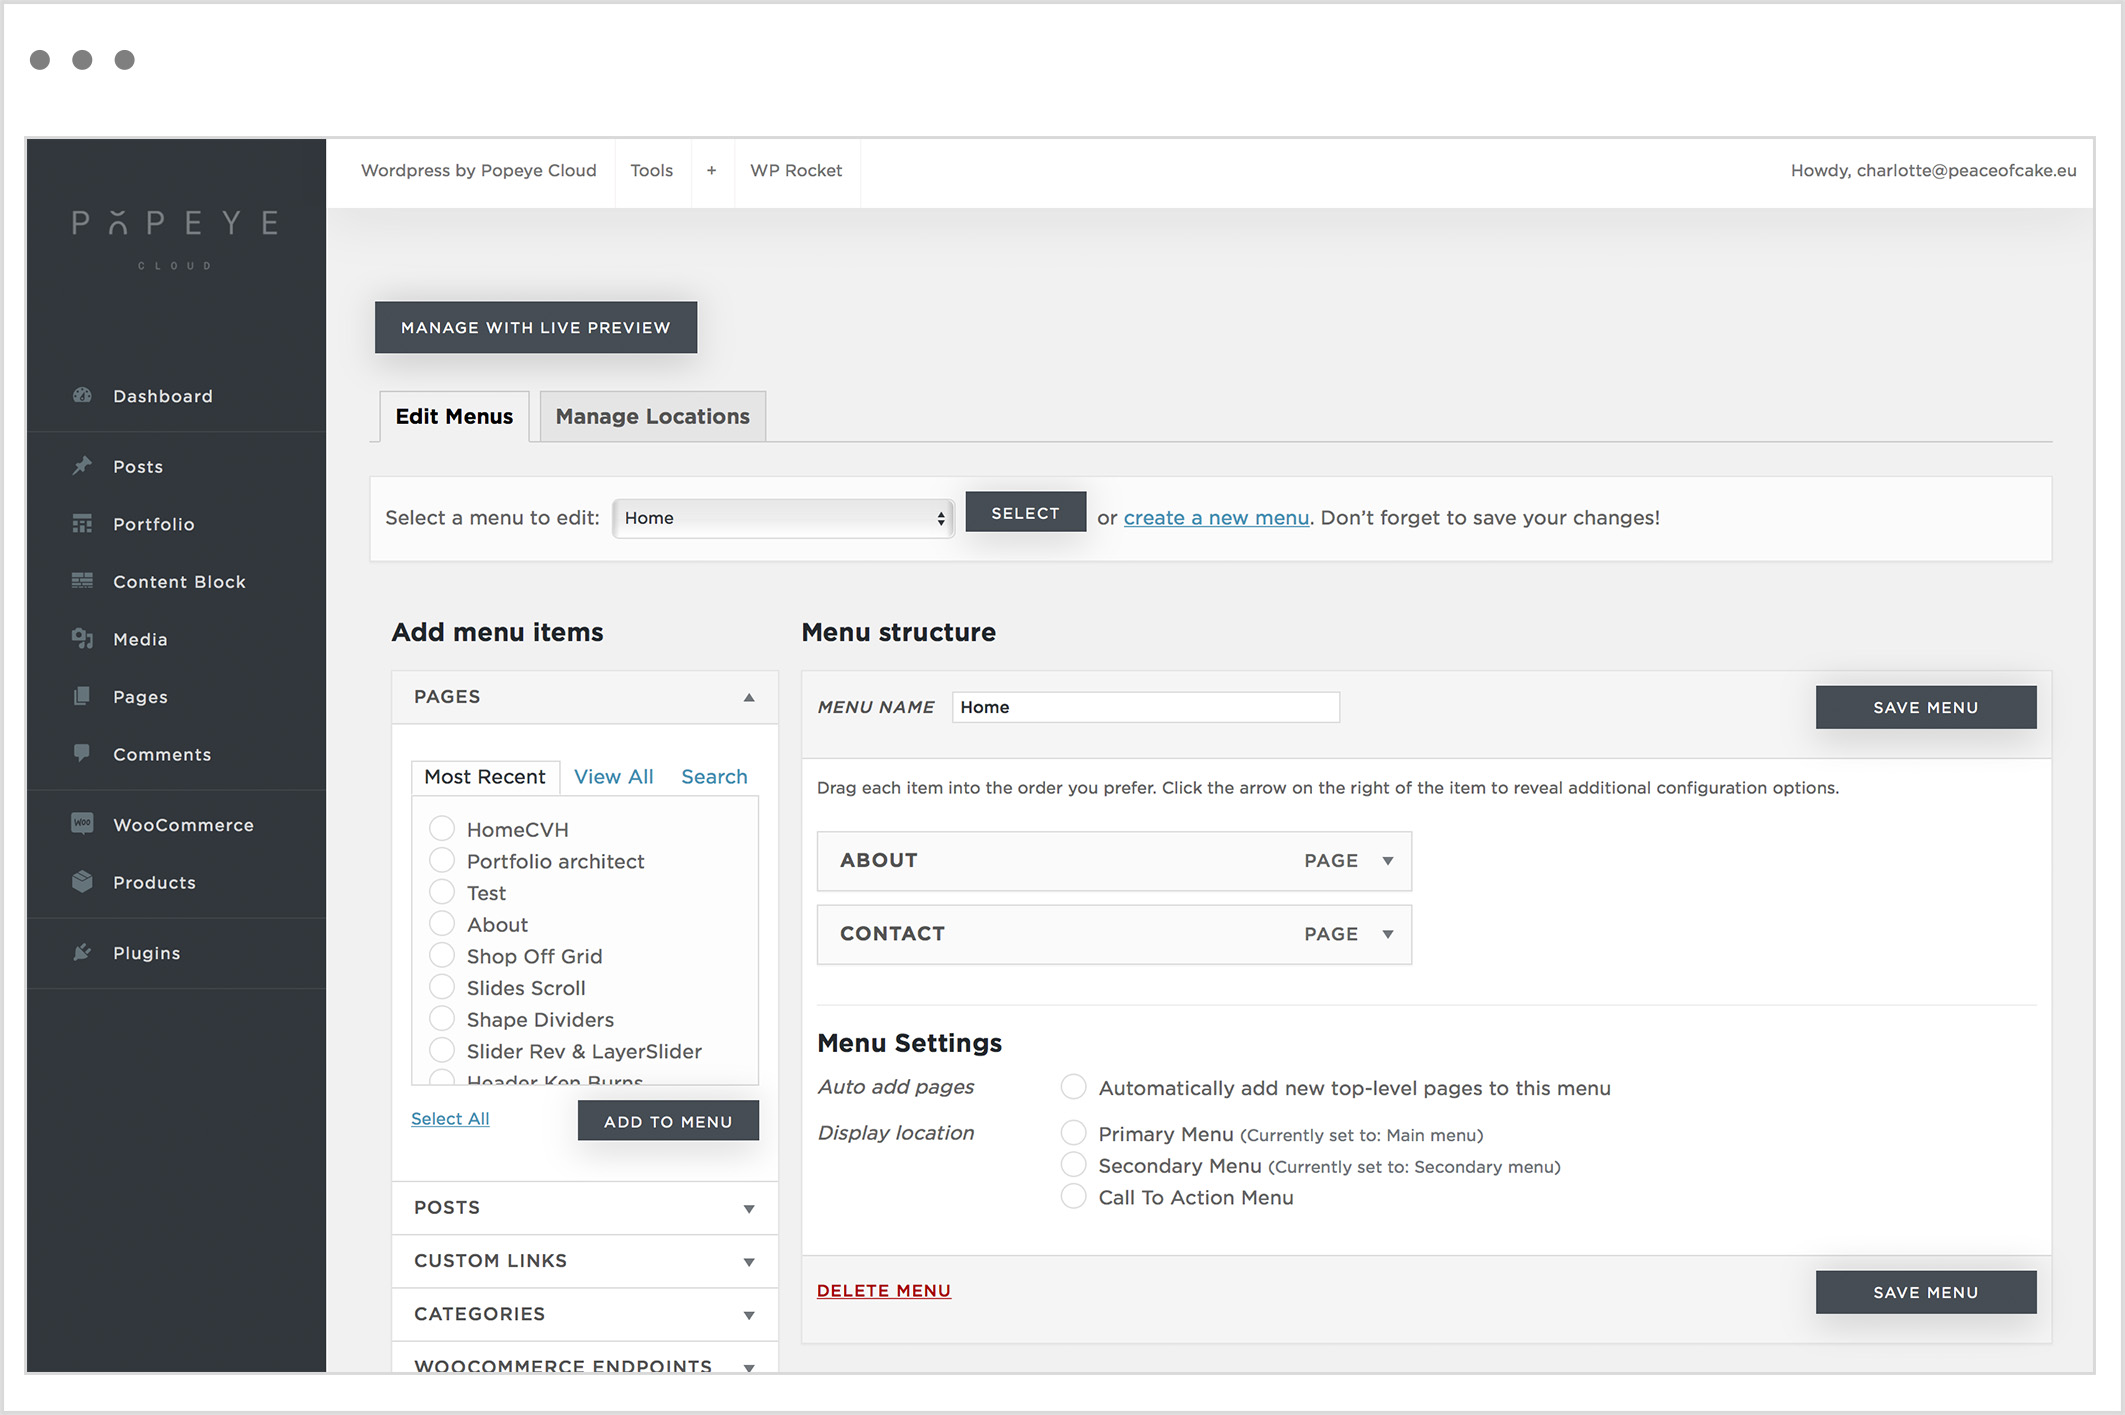This screenshot has width=2125, height=1415.
Task: Click the plus icon in top bar
Action: click(711, 171)
